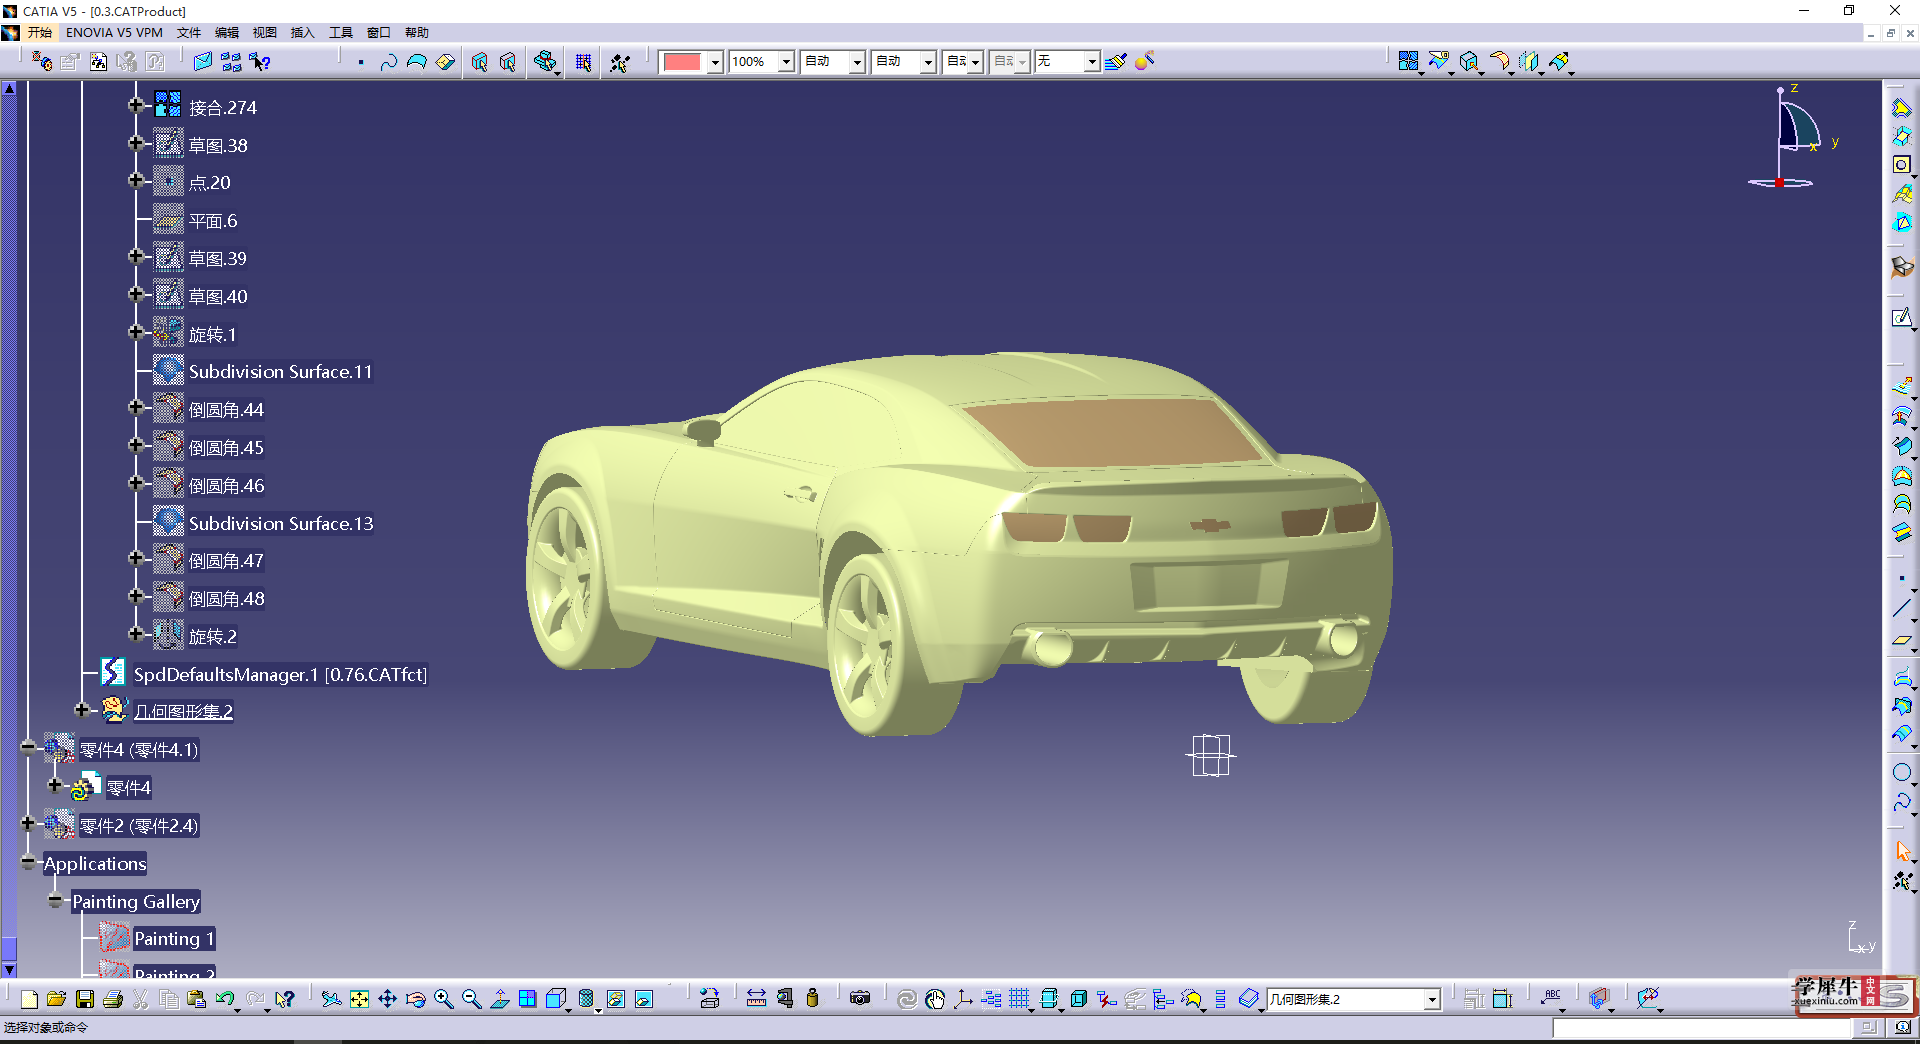
Task: Click the New document icon
Action: (29, 999)
